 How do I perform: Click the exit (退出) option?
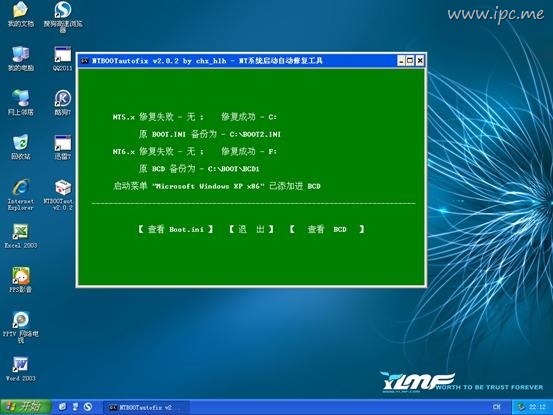(x=251, y=230)
